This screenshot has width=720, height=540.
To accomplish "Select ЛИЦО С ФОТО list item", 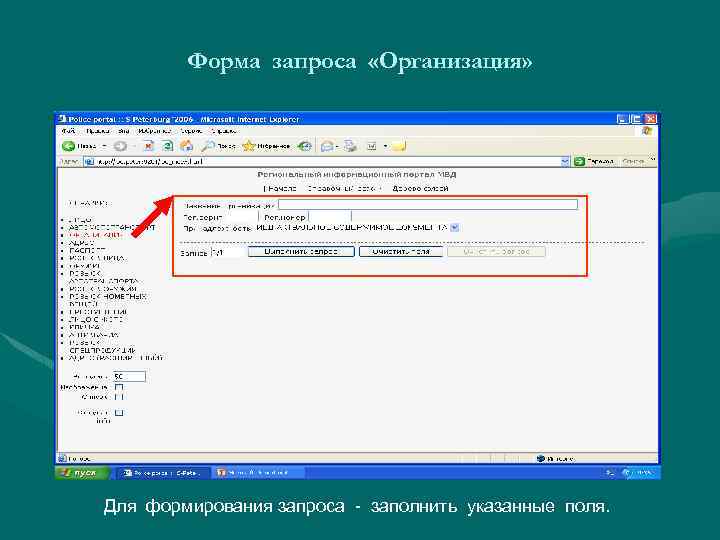I will (x=96, y=320).
